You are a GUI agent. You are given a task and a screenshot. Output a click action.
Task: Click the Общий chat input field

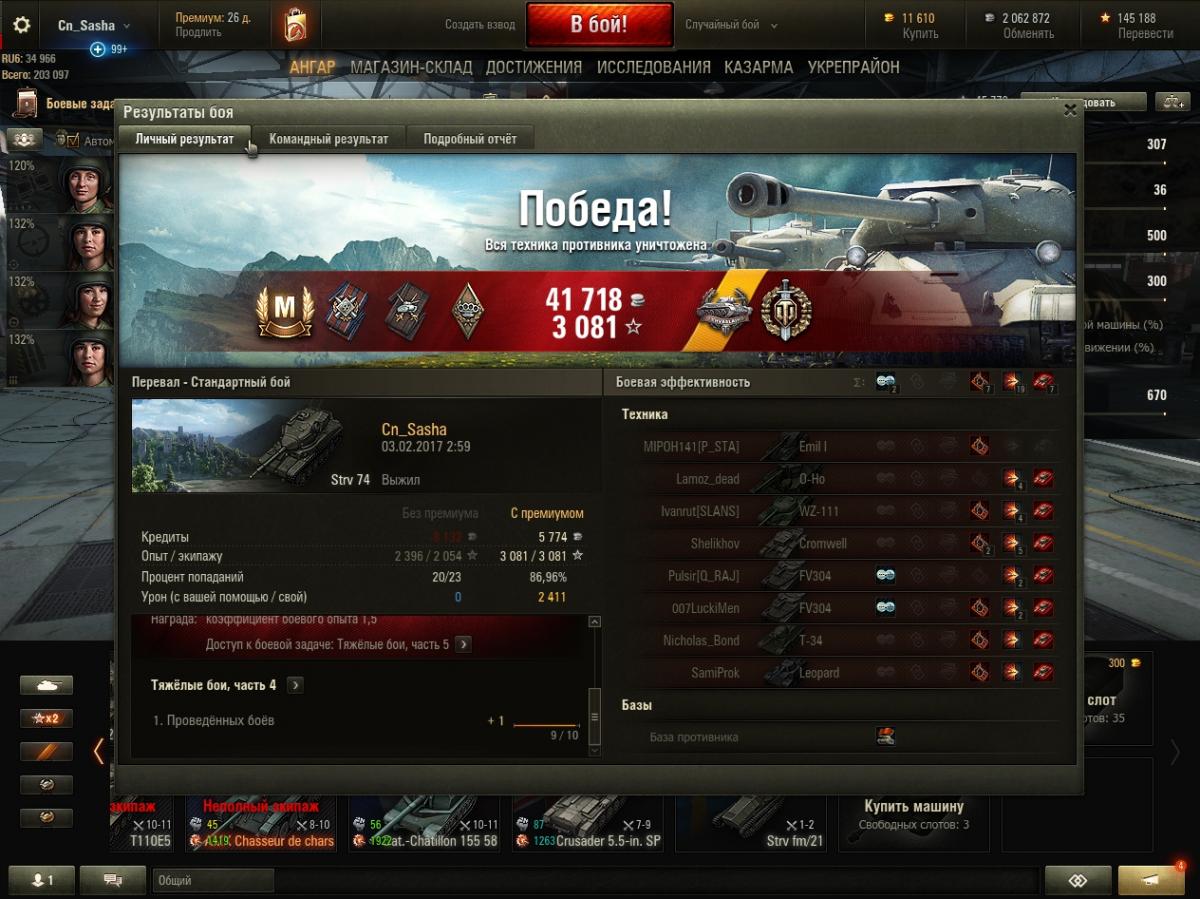point(213,881)
